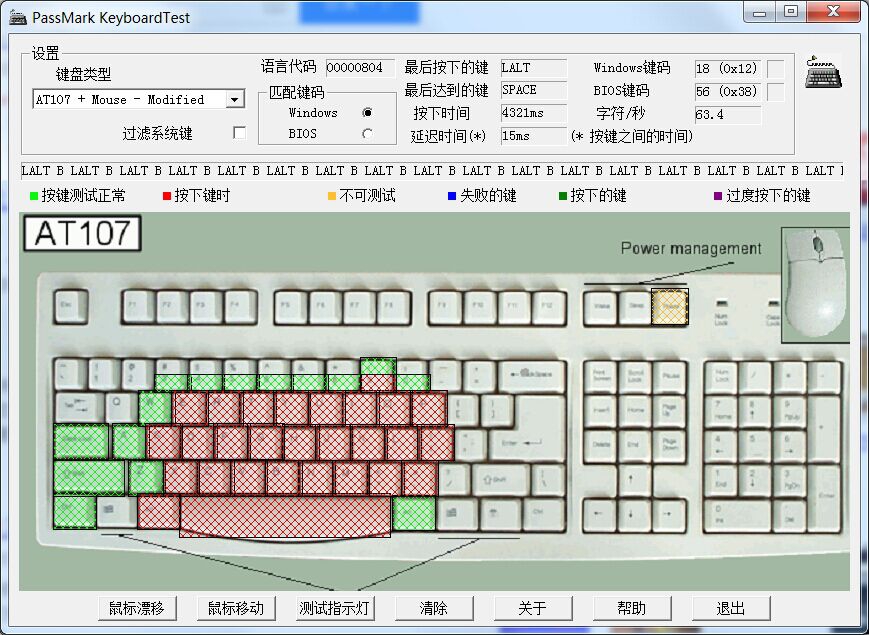Click the left arrow key on the keyboard image
Viewport: 869px width, 635px height.
pyautogui.click(x=600, y=515)
